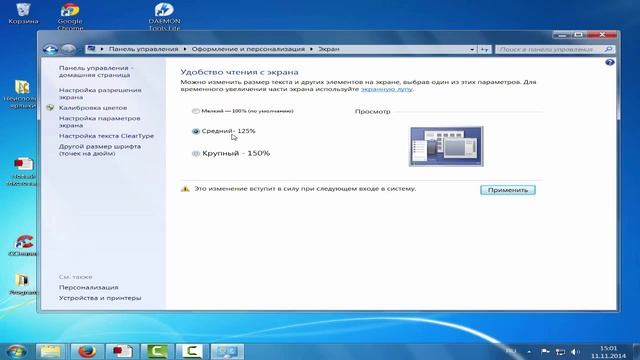Open the help question-mark icon
640x360 pixels.
click(x=610, y=62)
